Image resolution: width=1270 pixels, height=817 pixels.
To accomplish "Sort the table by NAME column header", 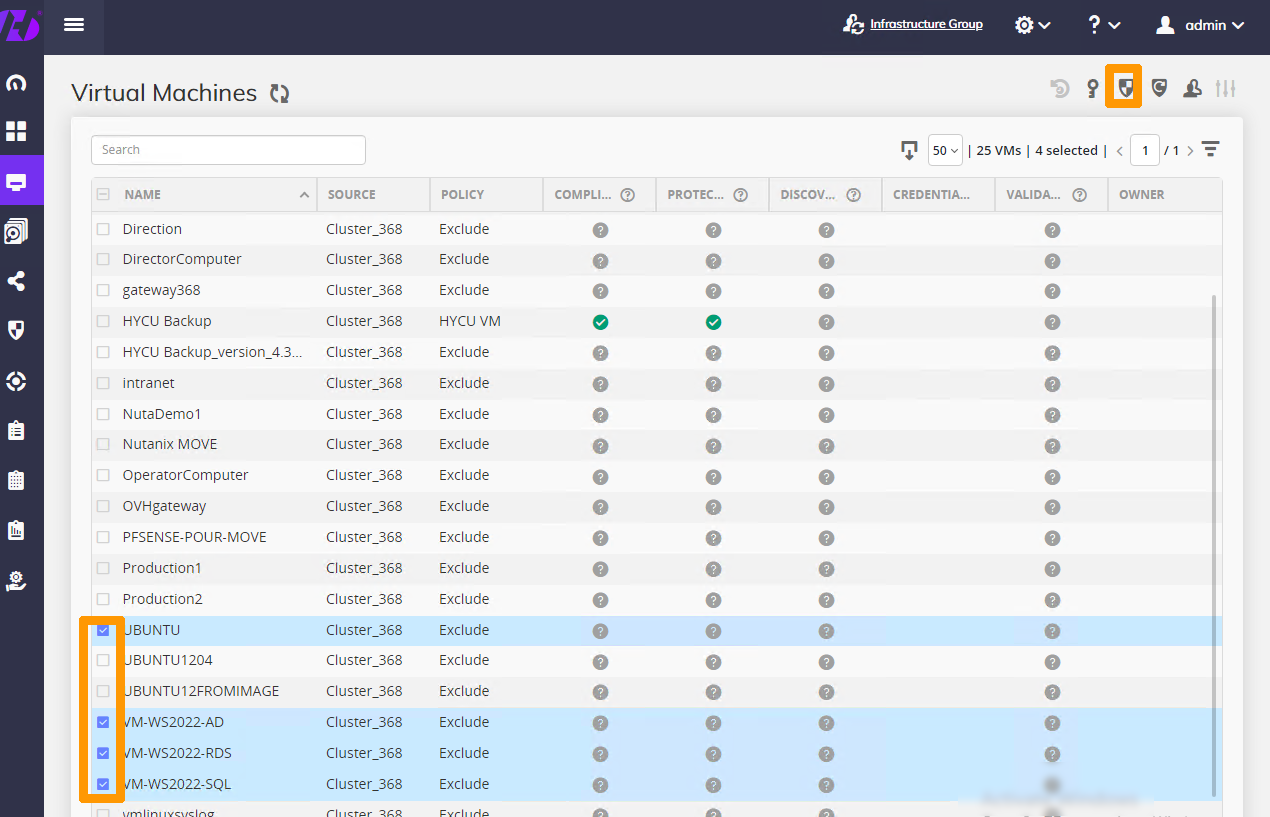I will pyautogui.click(x=143, y=195).
